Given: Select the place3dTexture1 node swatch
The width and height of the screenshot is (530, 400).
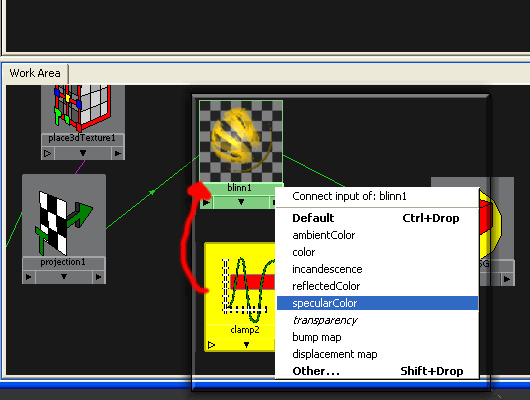Looking at the screenshot, I should coord(83,109).
